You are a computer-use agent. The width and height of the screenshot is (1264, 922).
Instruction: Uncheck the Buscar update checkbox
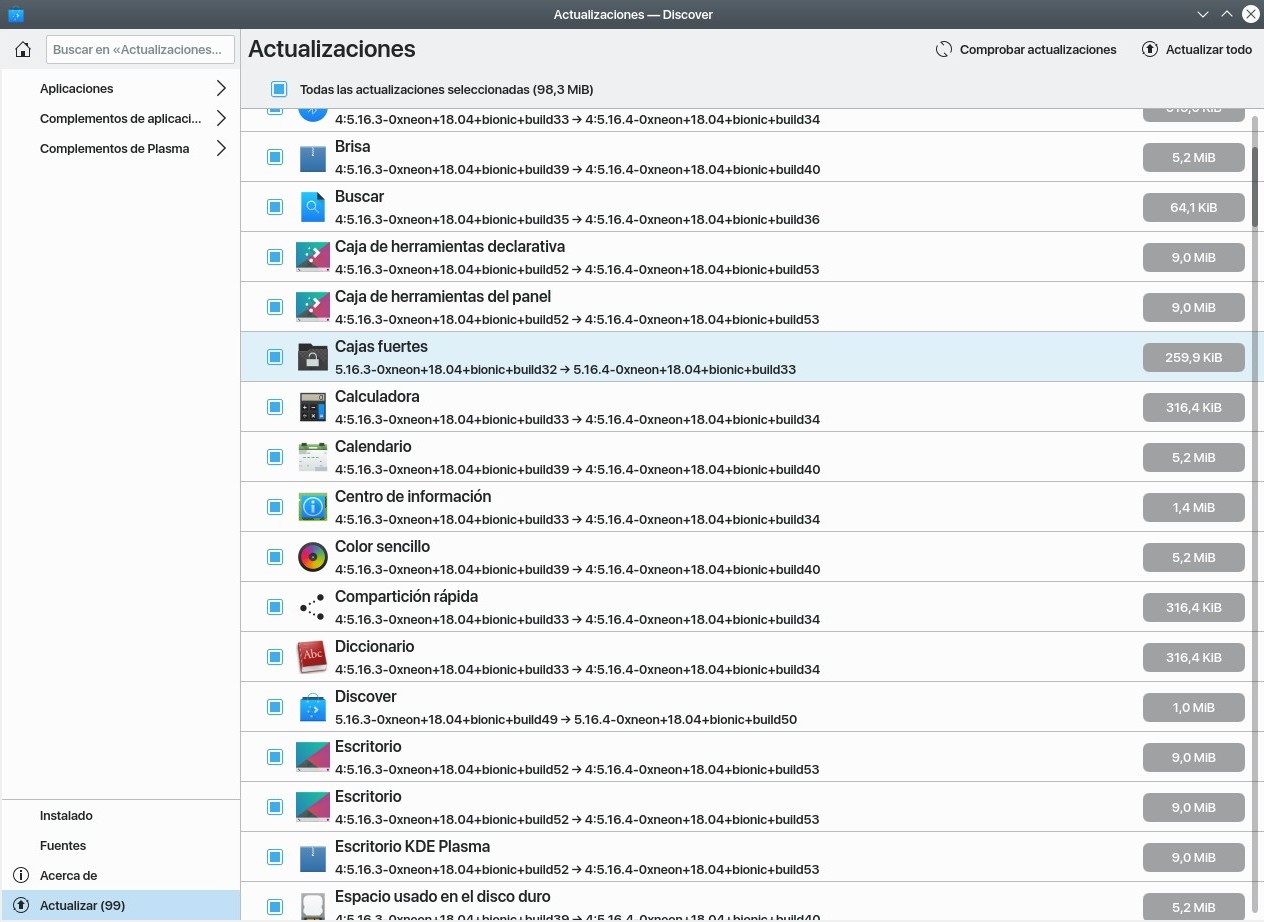[275, 207]
